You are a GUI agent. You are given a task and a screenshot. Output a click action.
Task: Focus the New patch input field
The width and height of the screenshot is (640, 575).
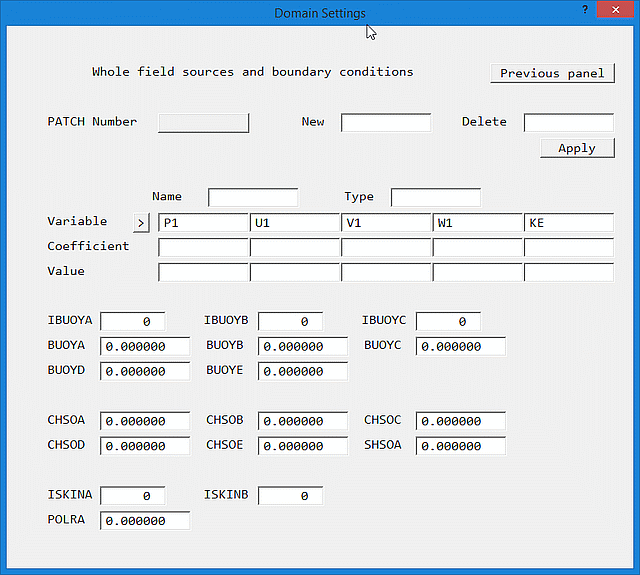(x=386, y=122)
